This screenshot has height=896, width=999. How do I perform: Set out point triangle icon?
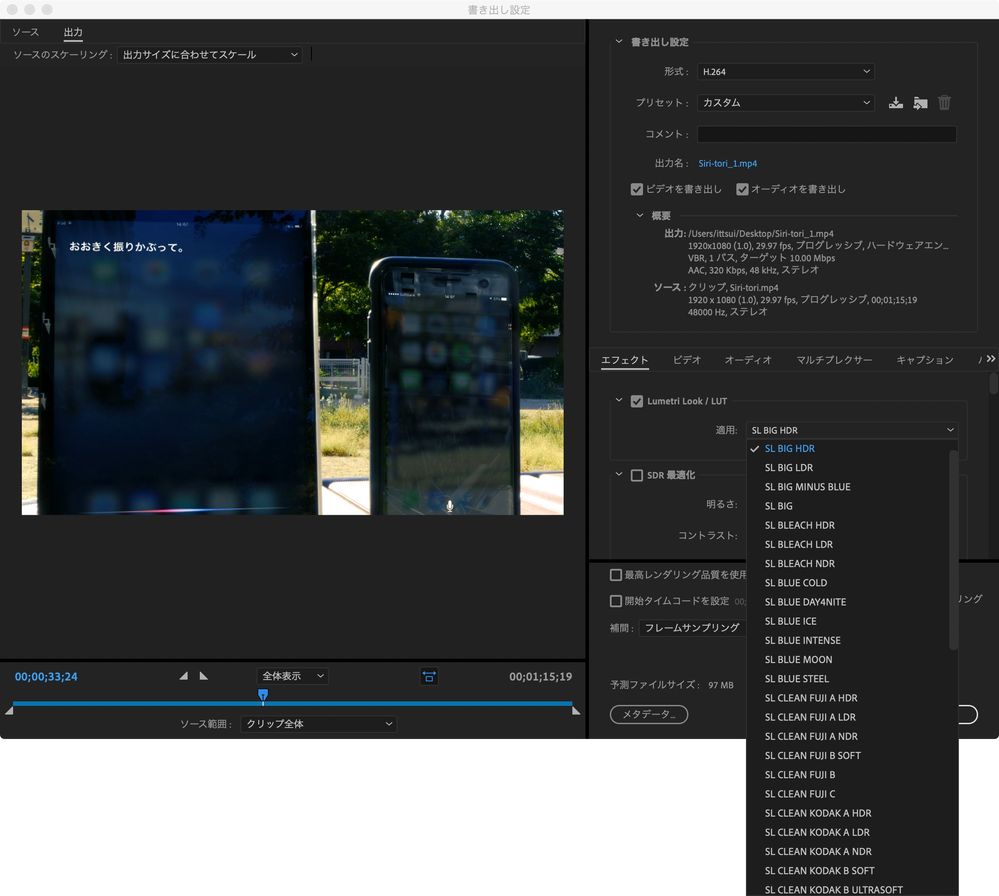coord(204,676)
